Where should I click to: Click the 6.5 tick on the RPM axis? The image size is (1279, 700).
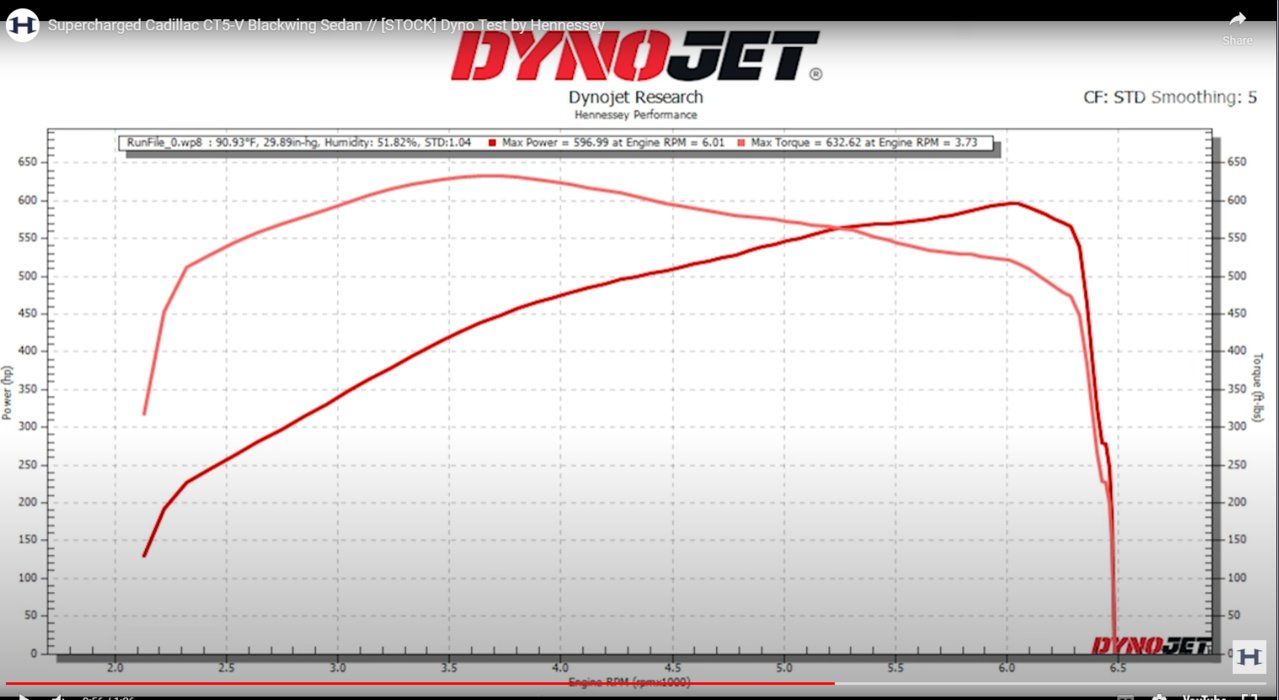[1118, 667]
